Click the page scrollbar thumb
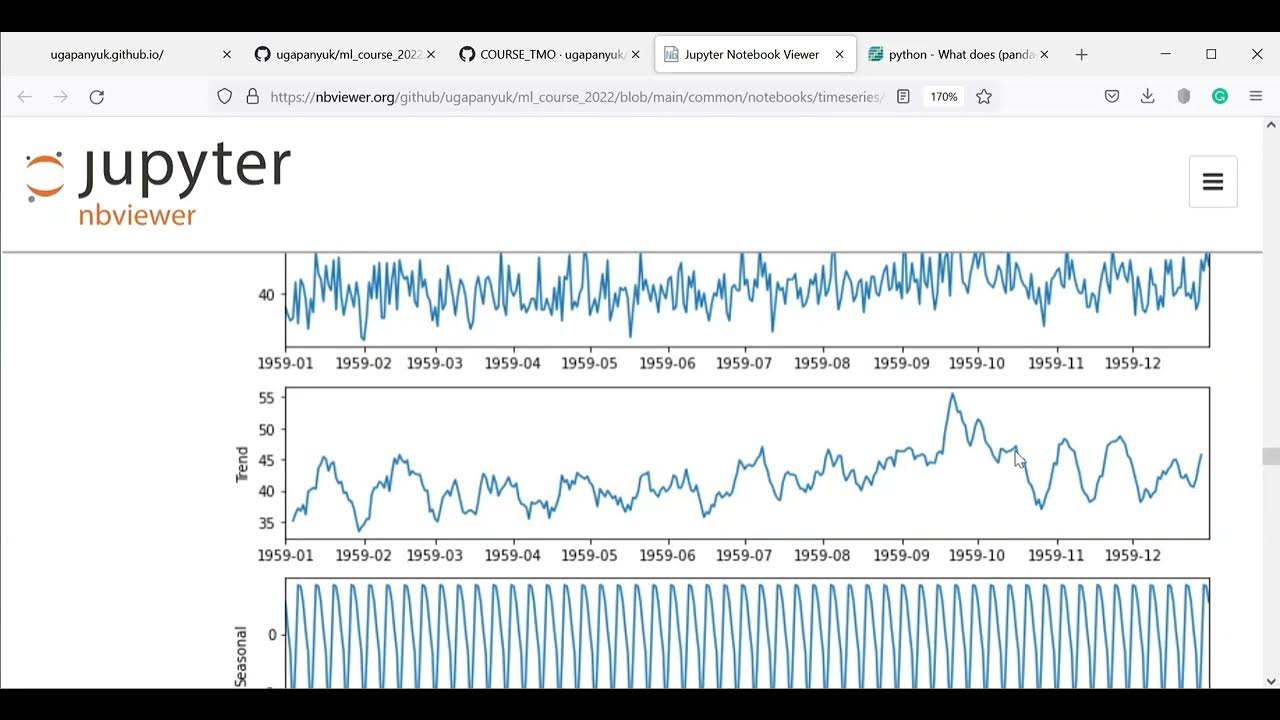The height and width of the screenshot is (720, 1280). coord(1271,457)
